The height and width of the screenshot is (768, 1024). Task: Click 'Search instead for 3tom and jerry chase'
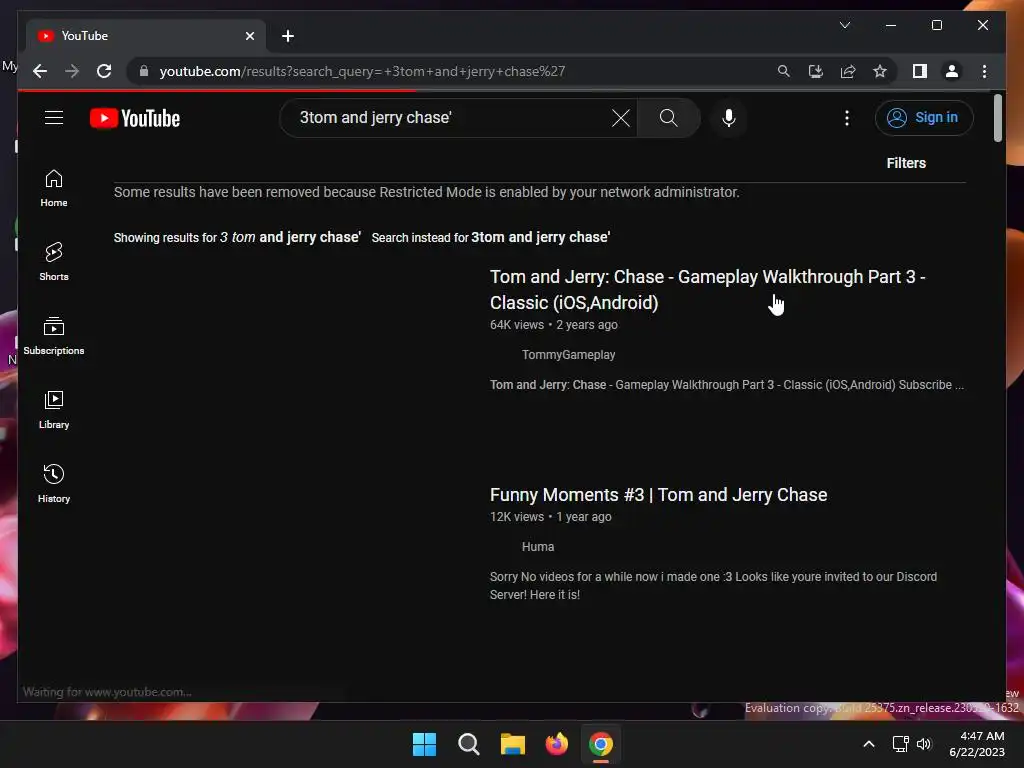pyautogui.click(x=490, y=238)
